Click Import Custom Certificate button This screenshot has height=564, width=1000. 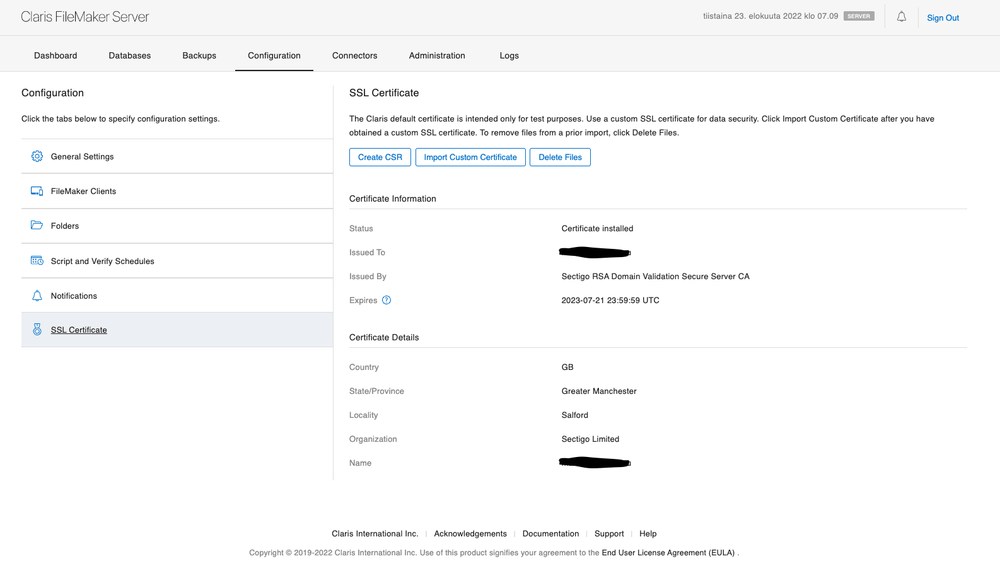[471, 157]
